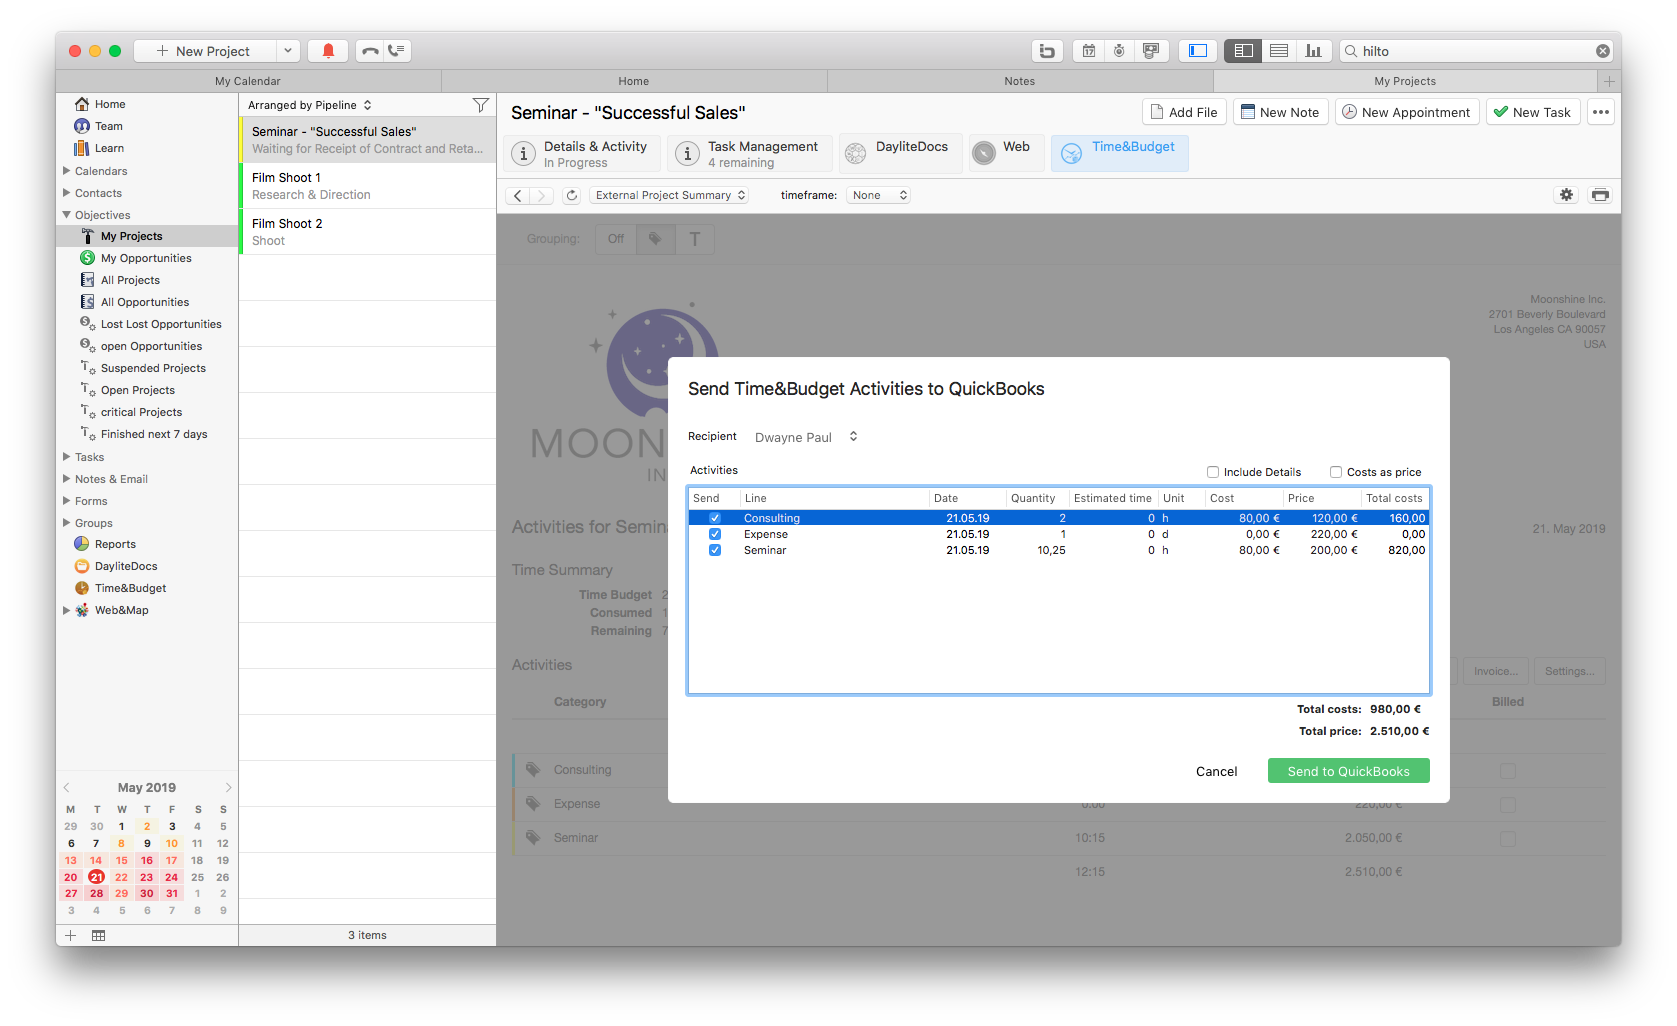This screenshot has height=1026, width=1677.
Task: Enable the Include Details checkbox
Action: [x=1213, y=472]
